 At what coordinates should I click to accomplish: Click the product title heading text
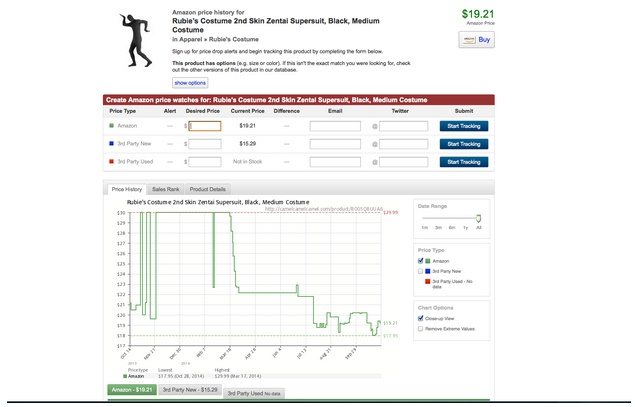coord(276,25)
